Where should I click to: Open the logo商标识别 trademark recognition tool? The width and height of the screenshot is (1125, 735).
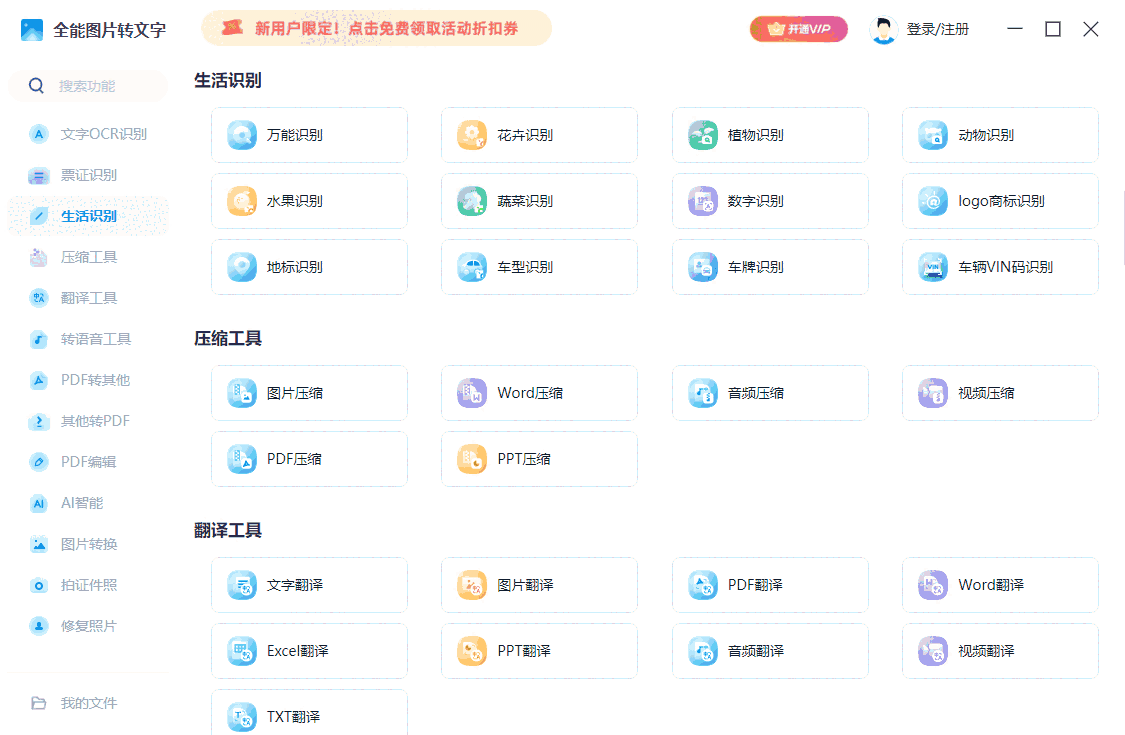[999, 200]
